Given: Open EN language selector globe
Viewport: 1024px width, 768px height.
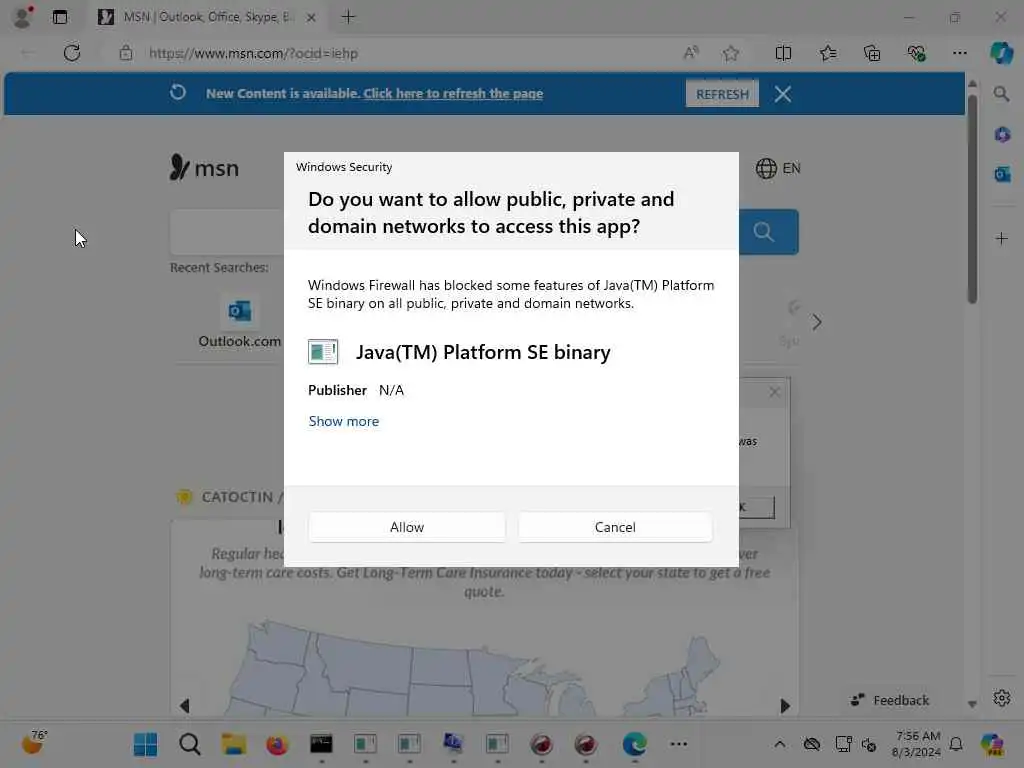Looking at the screenshot, I should pos(778,168).
